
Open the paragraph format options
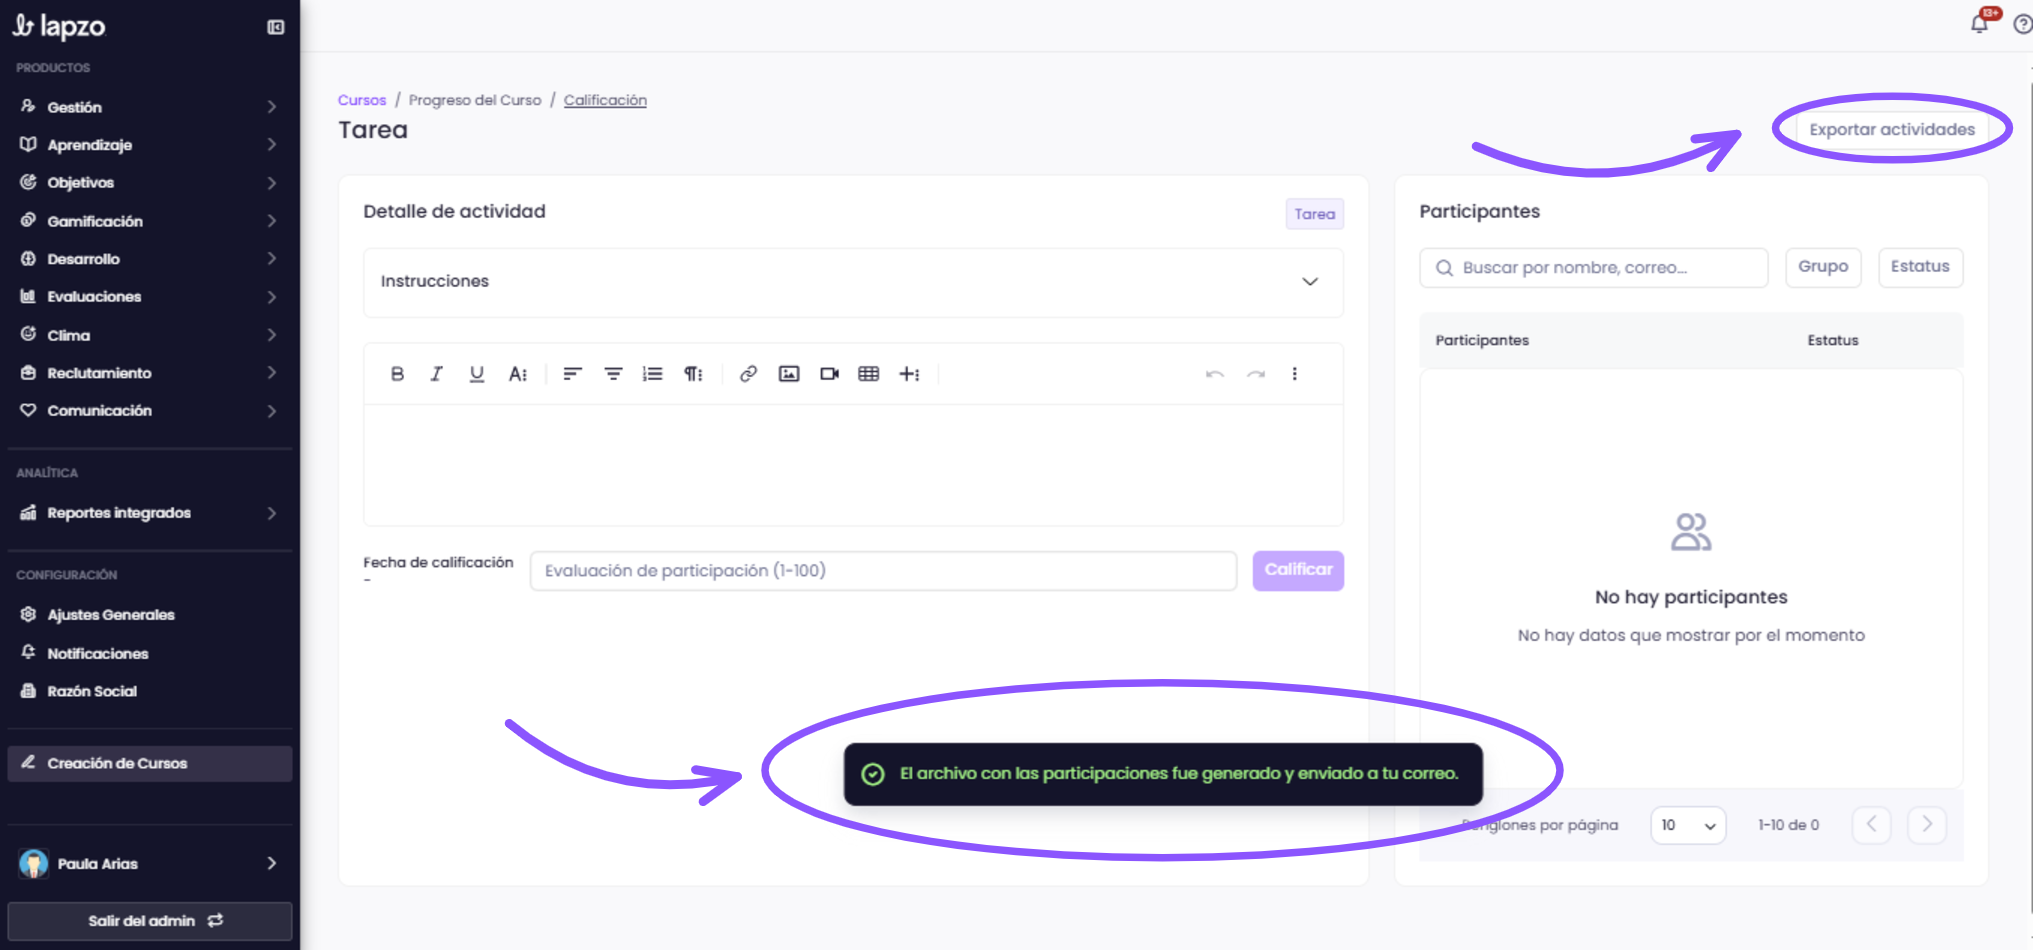coord(693,374)
